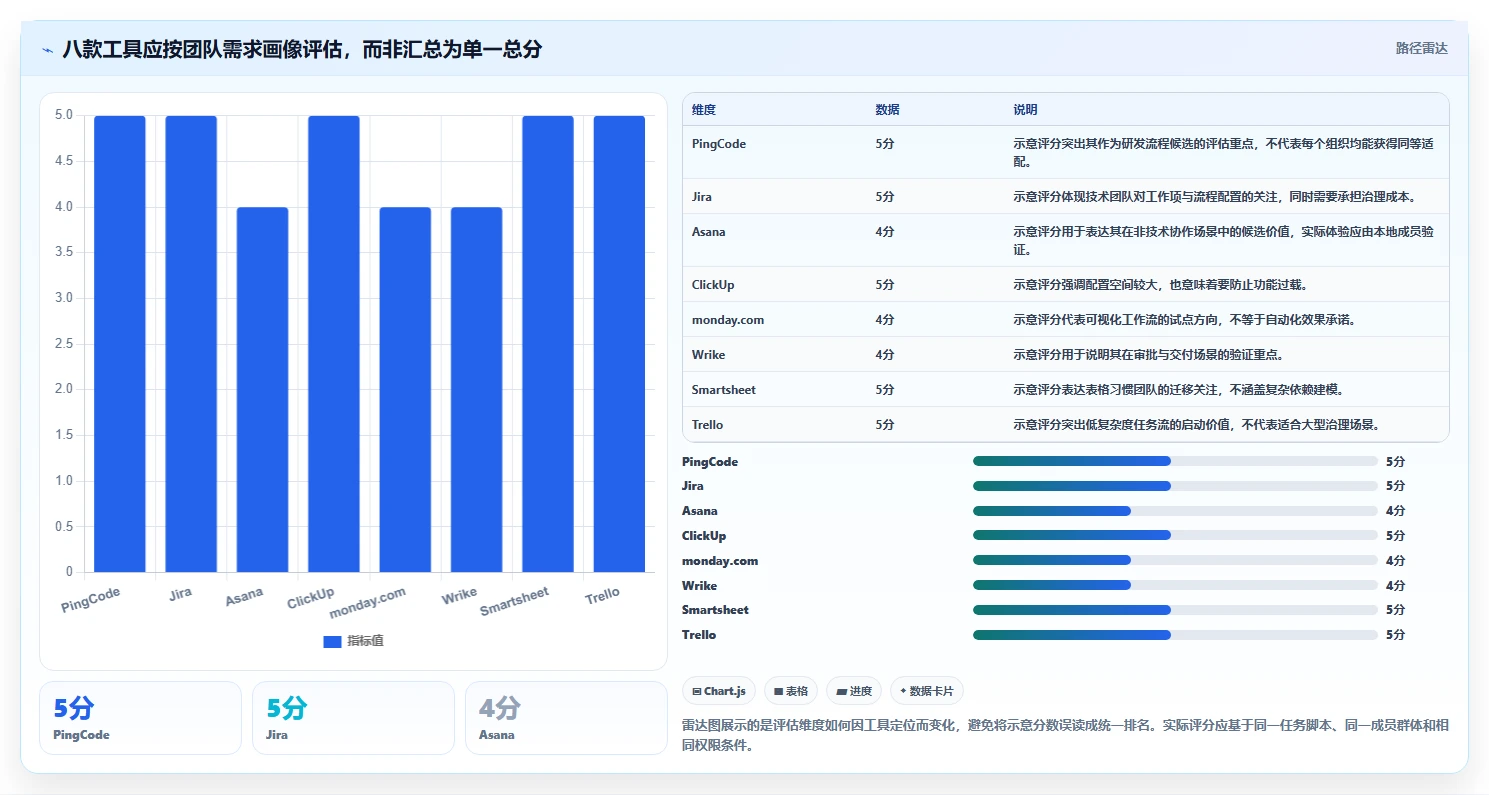Click the Trello bar in the chart
This screenshot has width=1489, height=795.
(619, 344)
